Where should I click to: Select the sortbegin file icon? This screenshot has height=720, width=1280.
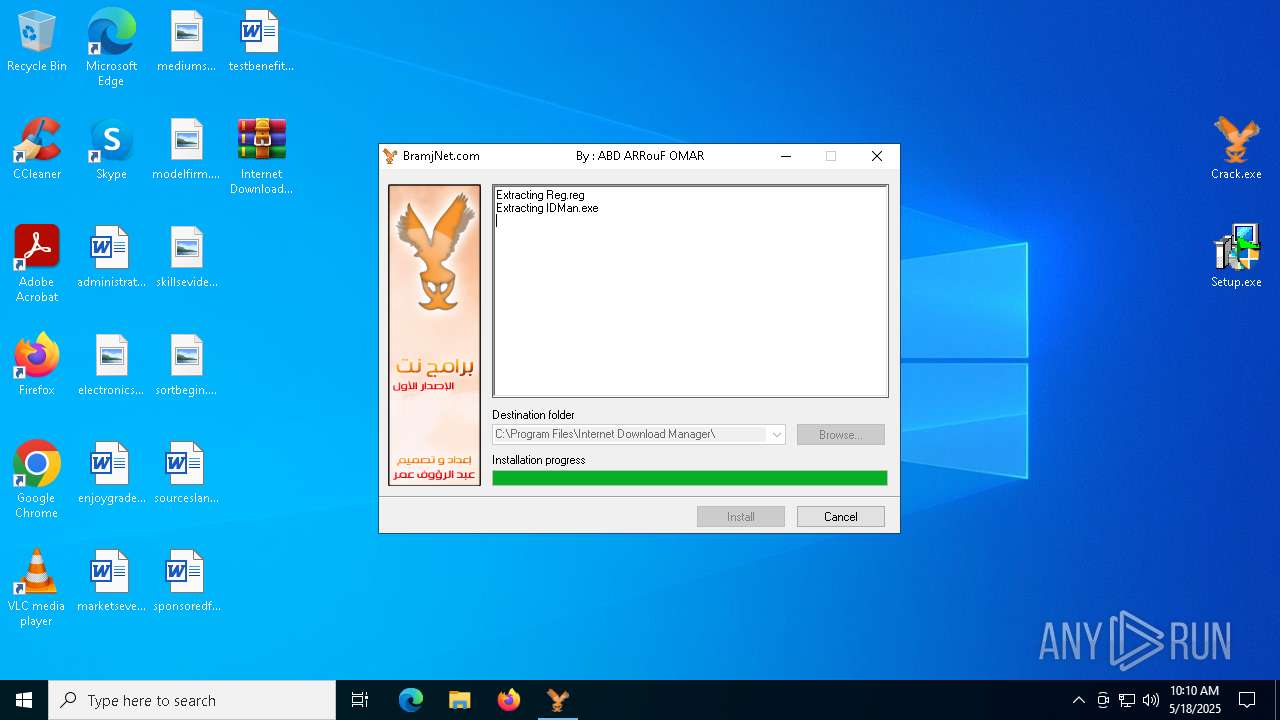coord(186,366)
